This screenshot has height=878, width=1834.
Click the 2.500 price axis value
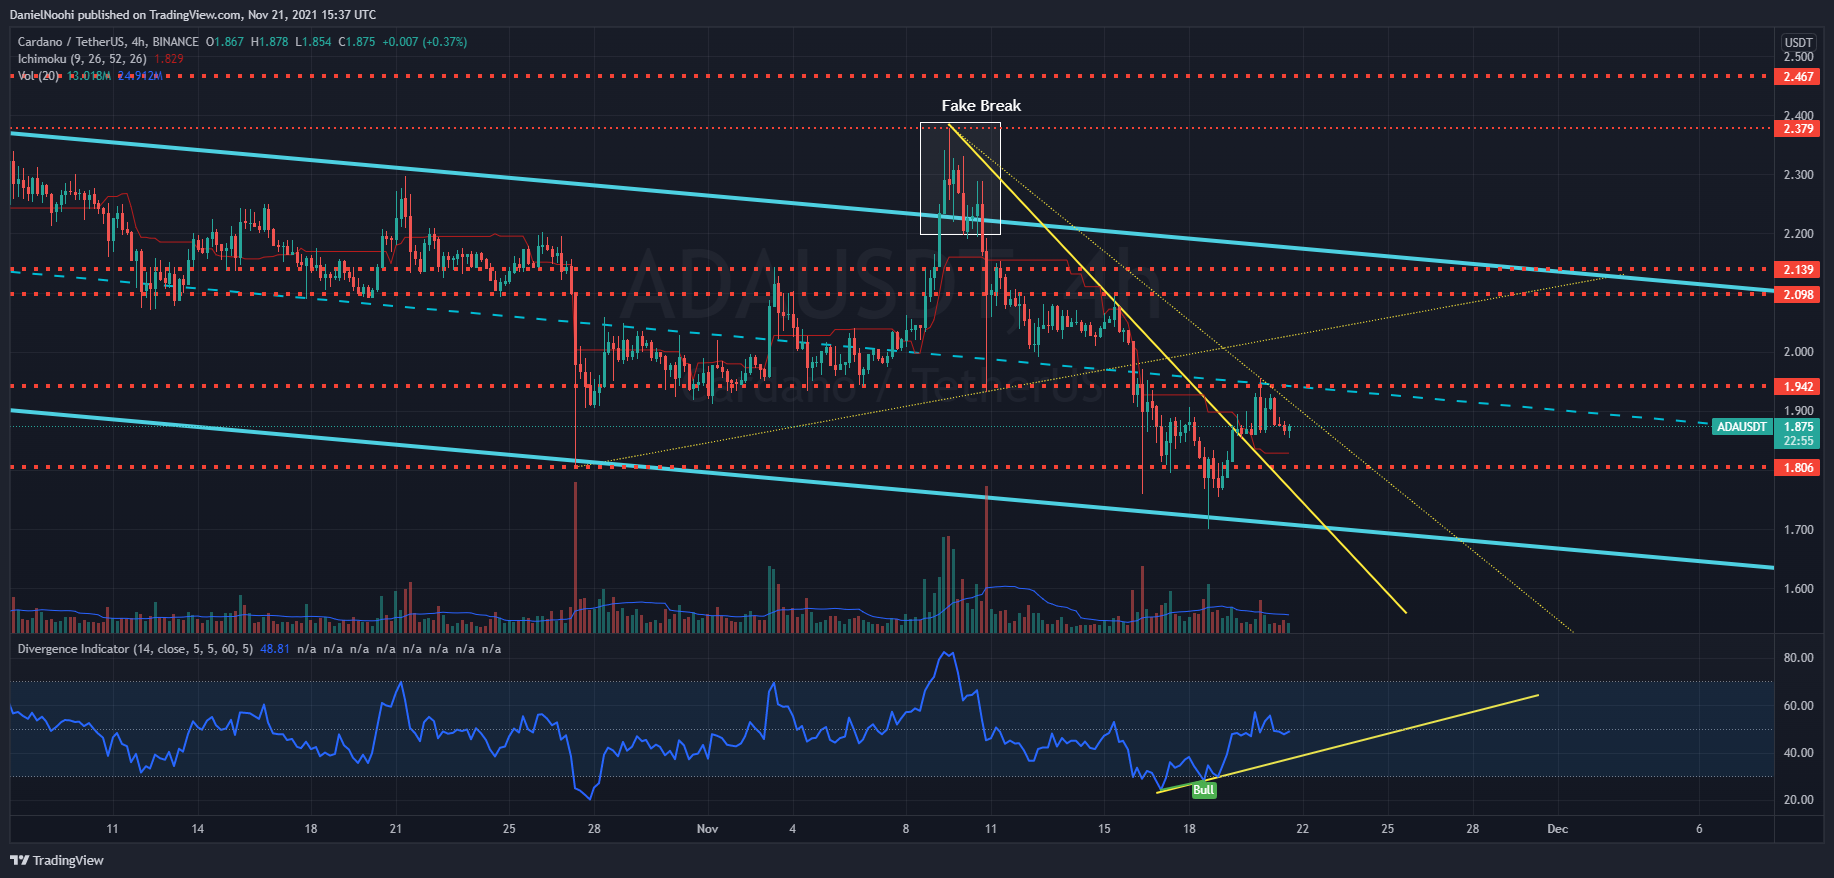pos(1799,57)
